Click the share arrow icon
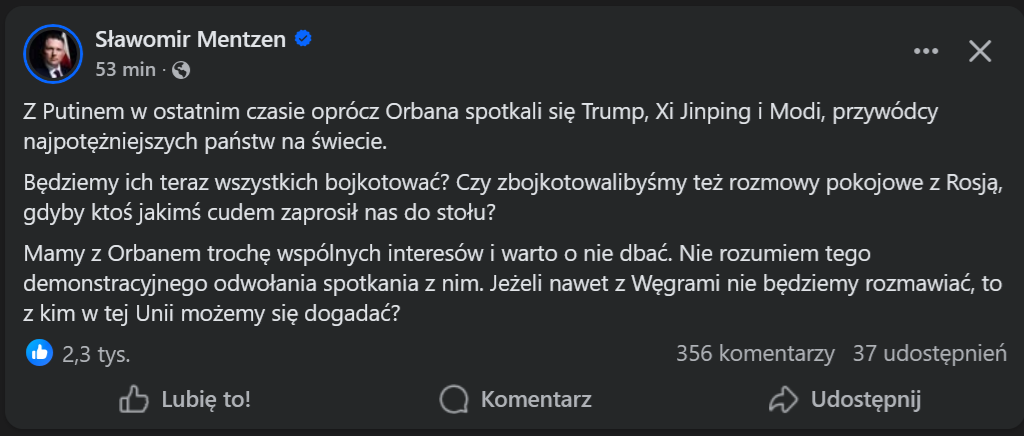Image resolution: width=1024 pixels, height=436 pixels. [782, 400]
